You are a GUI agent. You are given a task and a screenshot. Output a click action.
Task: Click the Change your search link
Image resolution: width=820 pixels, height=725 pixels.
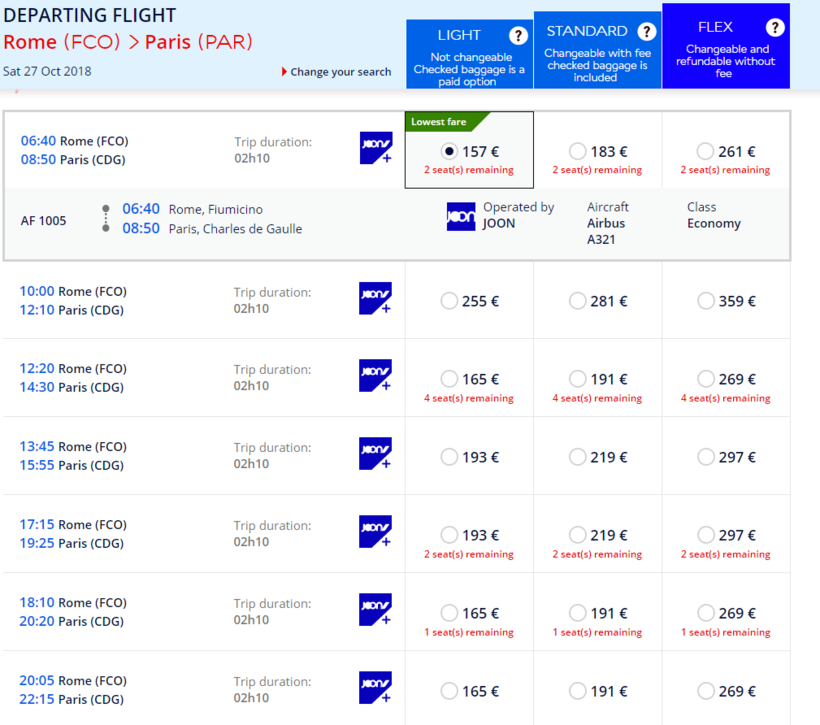[340, 72]
